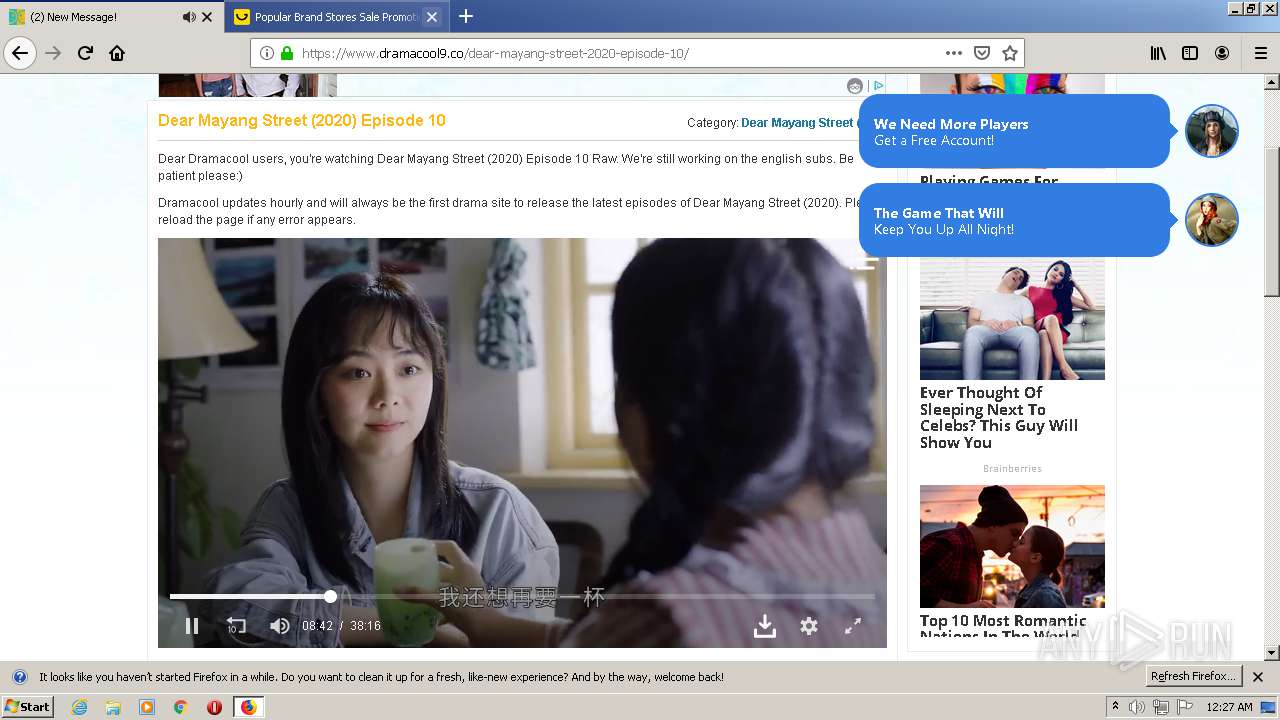Screen dimensions: 1280x720
Task: Click the Dear Mayang Street Episode 10 title
Action: (x=302, y=120)
